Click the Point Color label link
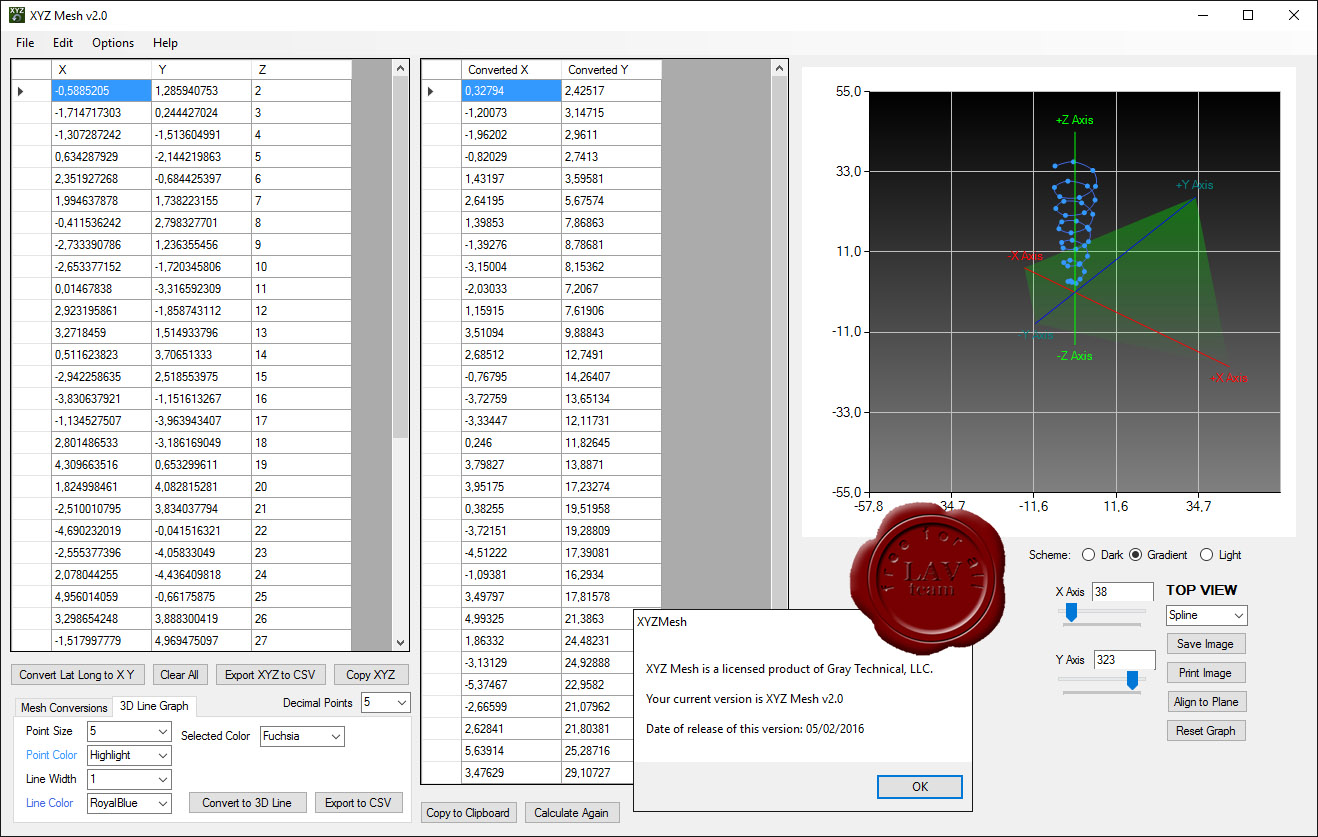This screenshot has height=837, width=1318. point(51,755)
